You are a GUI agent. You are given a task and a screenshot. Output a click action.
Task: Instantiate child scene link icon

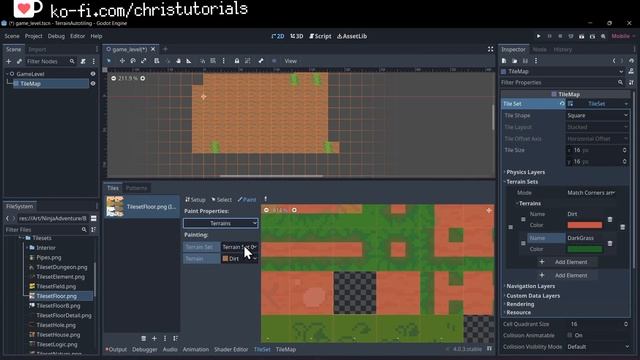pos(19,61)
